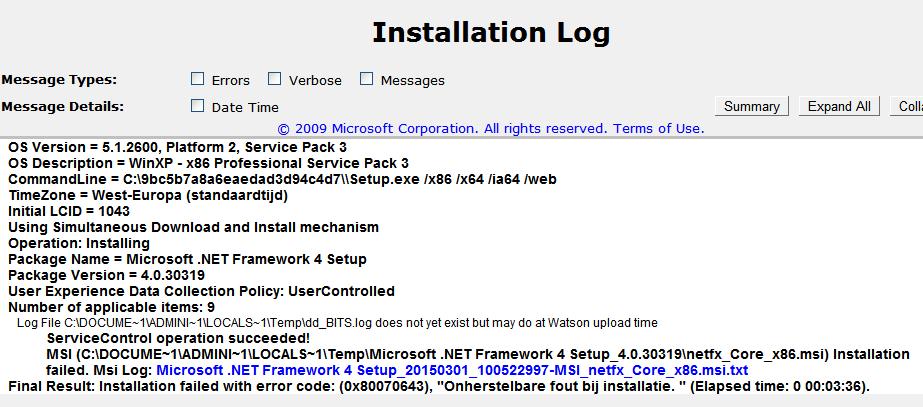This screenshot has height=407, width=923.
Task: Click the Installation Log heading
Action: tap(490, 33)
